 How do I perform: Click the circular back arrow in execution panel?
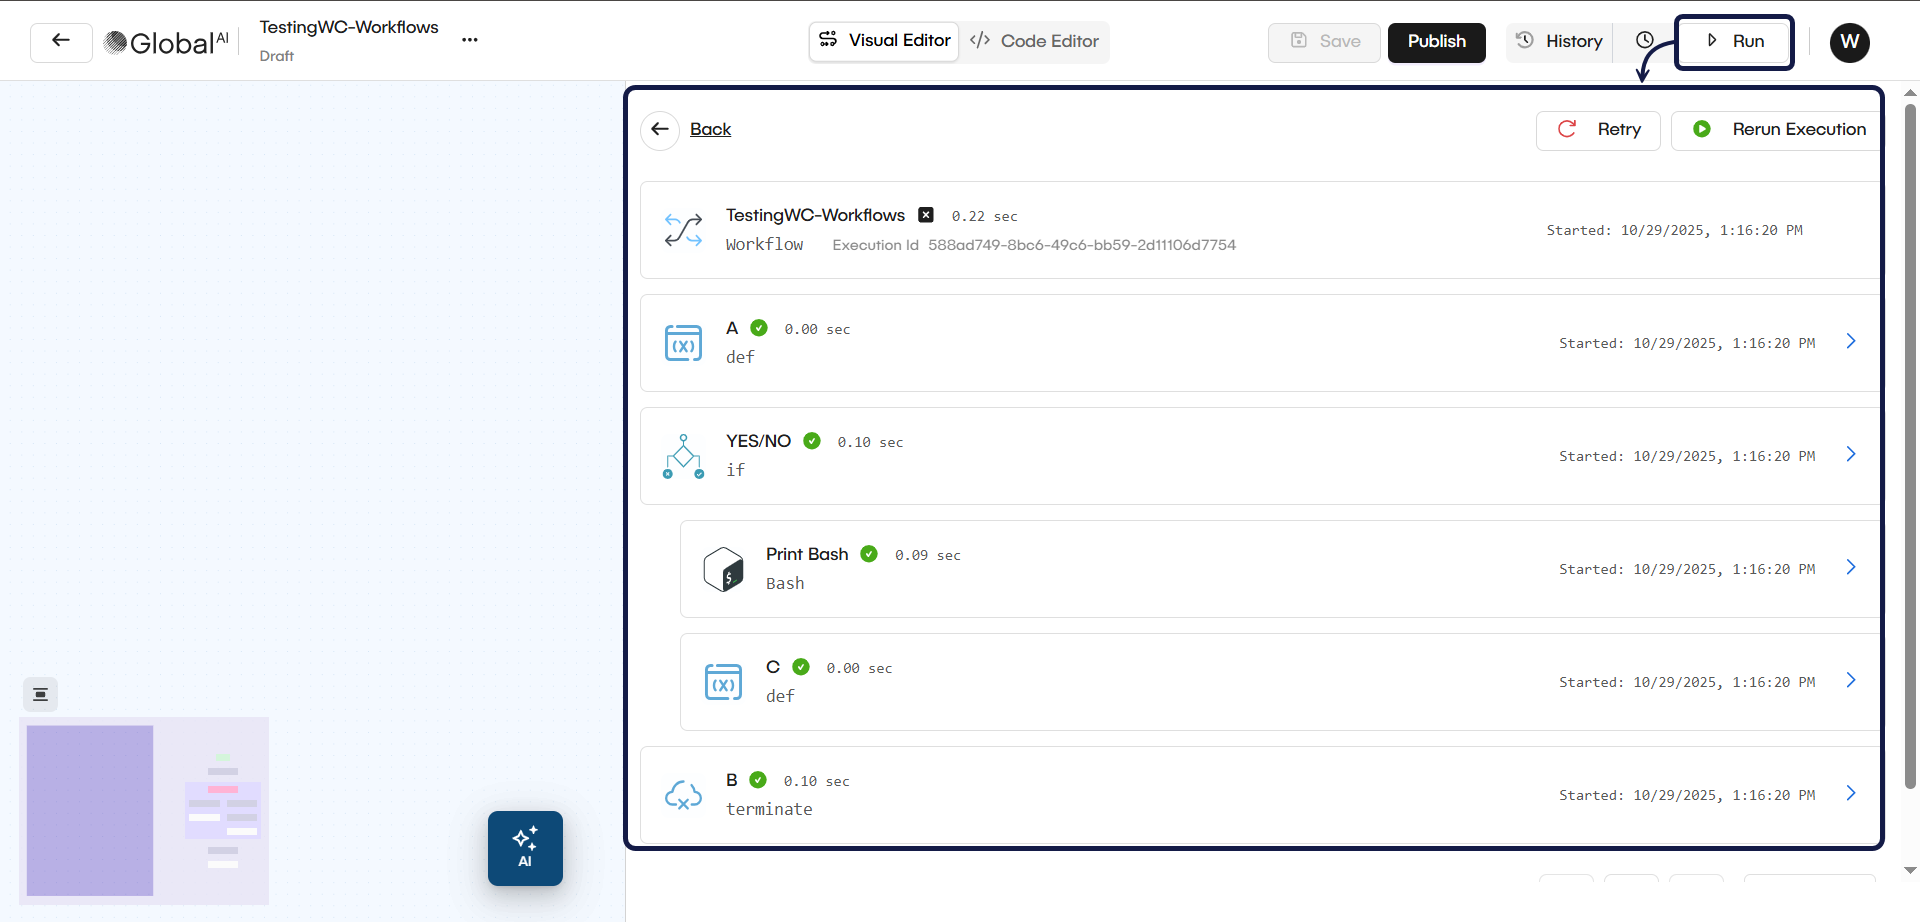click(x=660, y=130)
